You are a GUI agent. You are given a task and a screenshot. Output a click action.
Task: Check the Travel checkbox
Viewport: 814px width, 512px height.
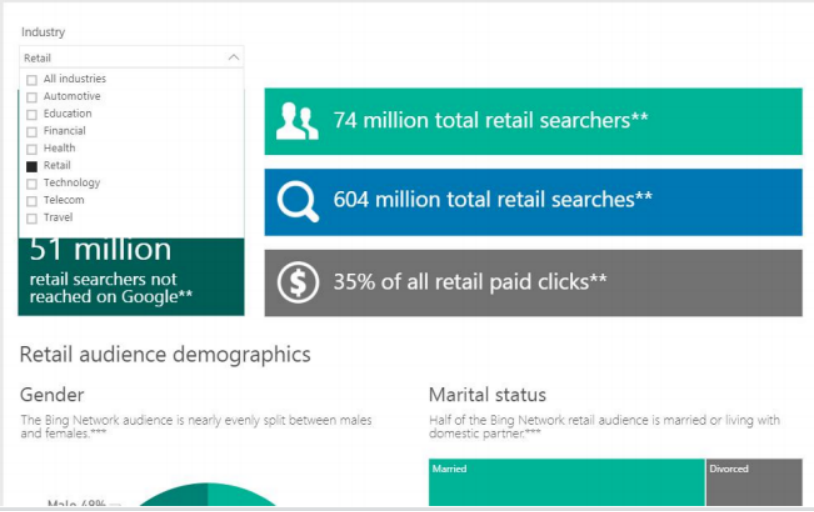pyautogui.click(x=32, y=218)
